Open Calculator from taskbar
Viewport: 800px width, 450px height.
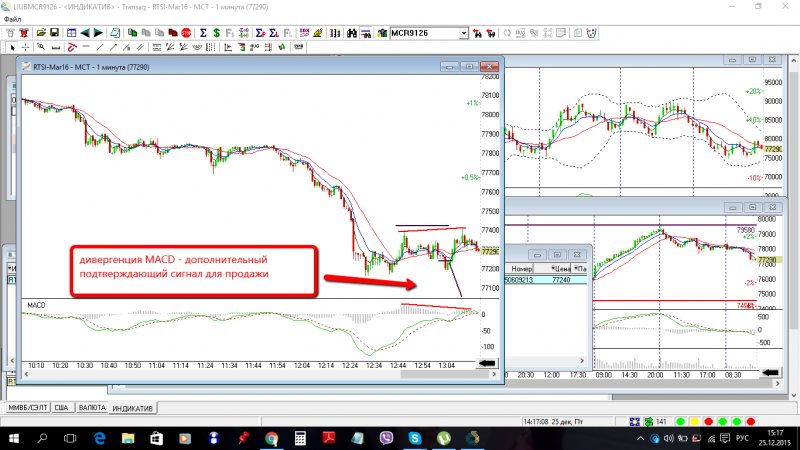click(300, 438)
